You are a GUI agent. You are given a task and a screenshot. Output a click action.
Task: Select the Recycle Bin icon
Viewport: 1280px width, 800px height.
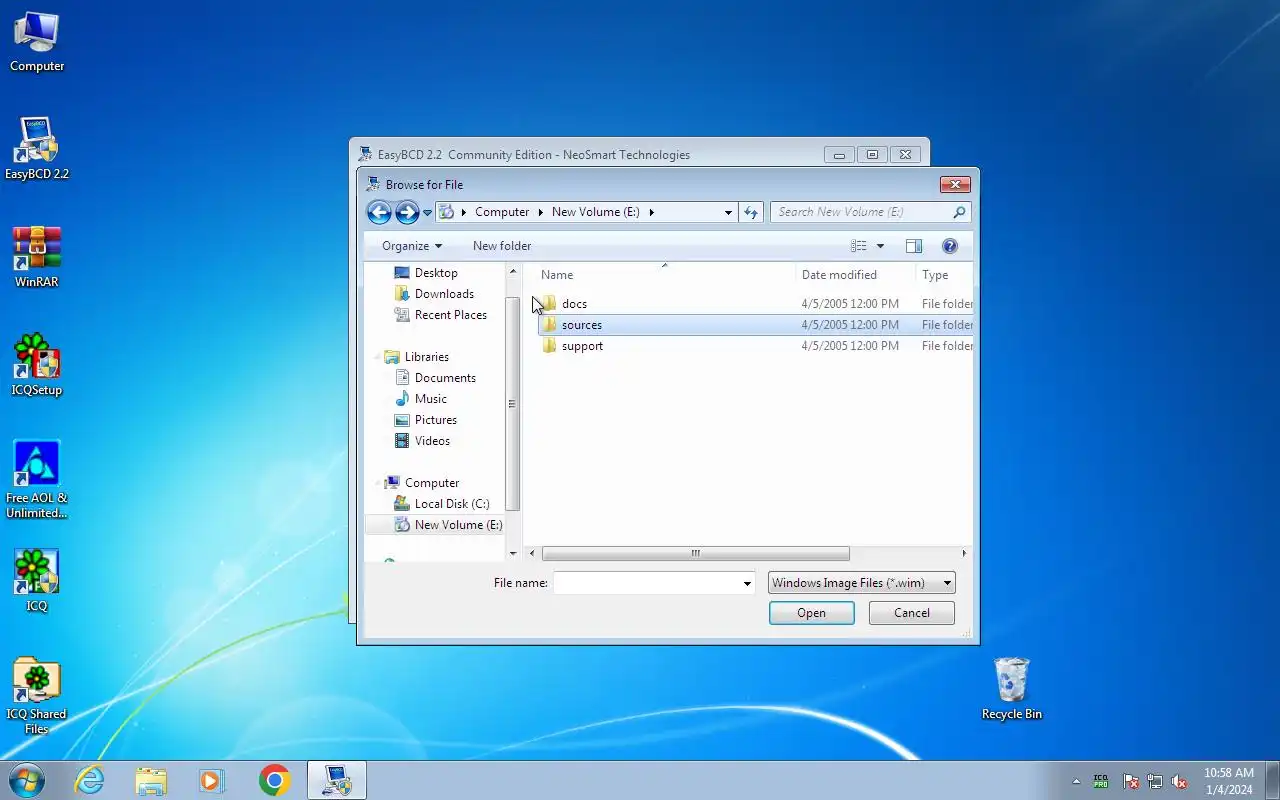tap(1012, 690)
